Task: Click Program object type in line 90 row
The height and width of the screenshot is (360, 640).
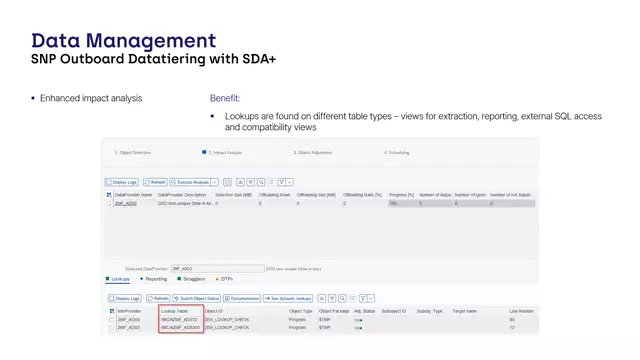Action: click(x=297, y=320)
